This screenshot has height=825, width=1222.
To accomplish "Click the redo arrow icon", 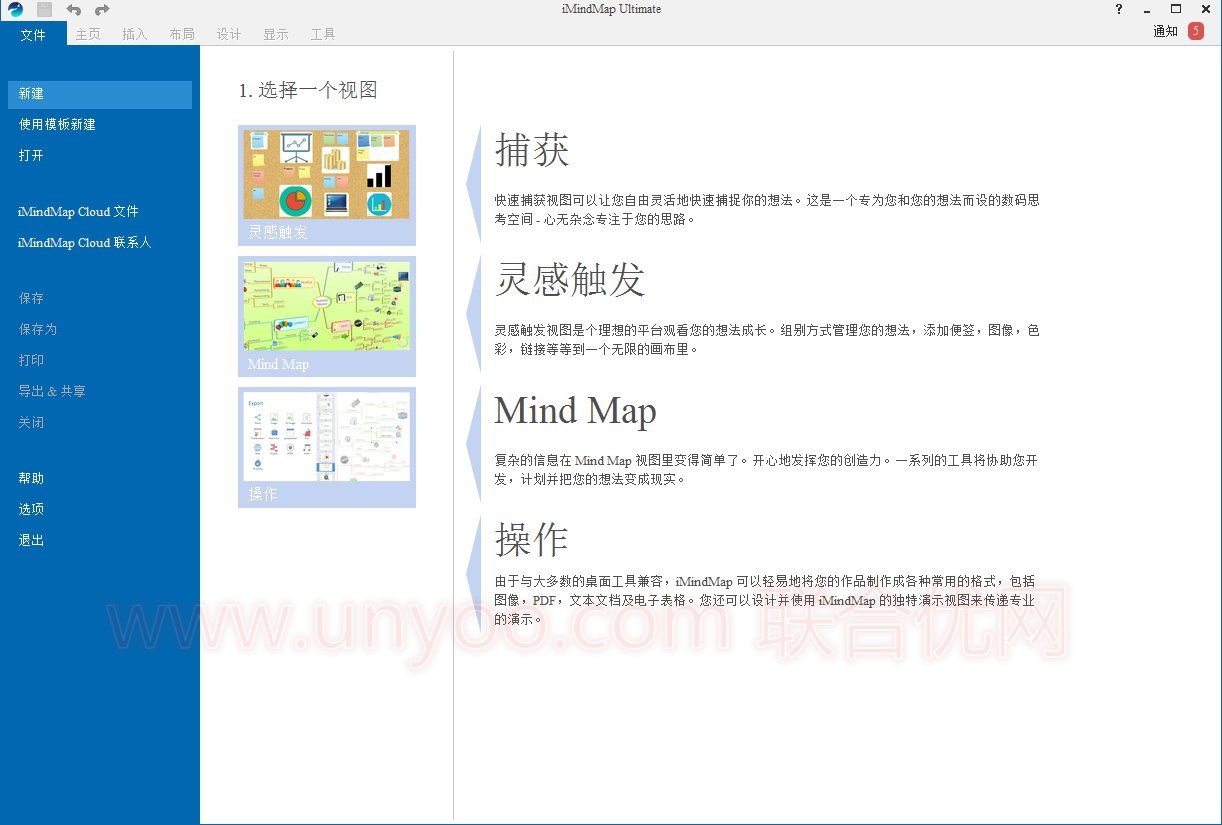I will point(102,9).
